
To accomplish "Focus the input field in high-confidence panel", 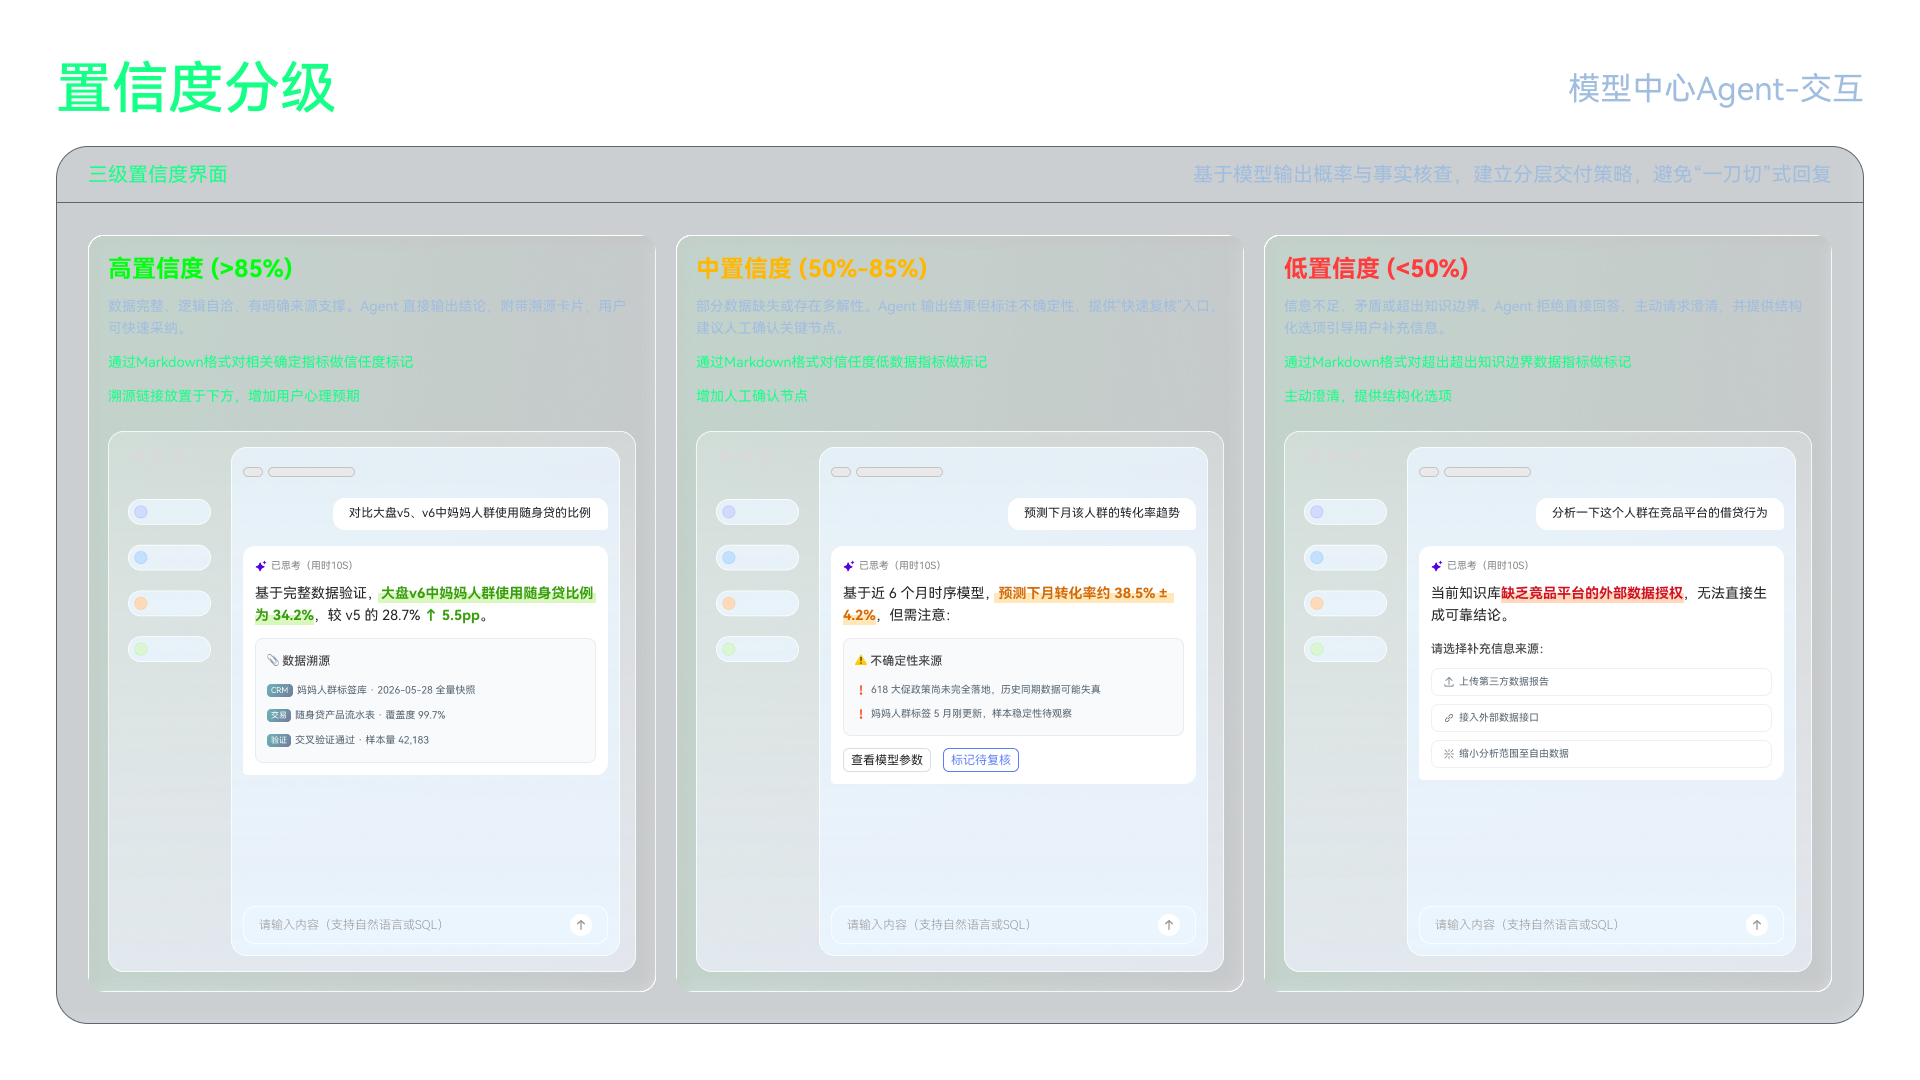I will [x=425, y=925].
